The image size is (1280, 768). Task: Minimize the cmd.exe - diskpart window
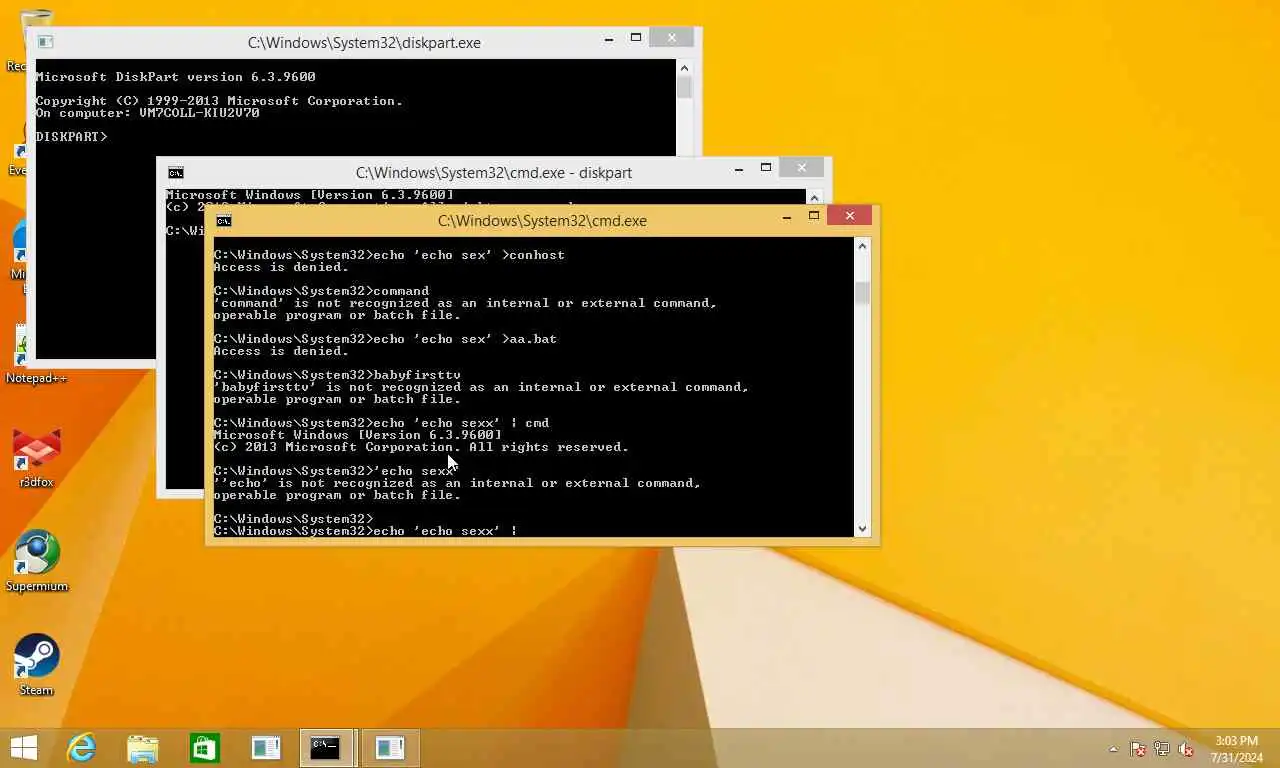pyautogui.click(x=739, y=168)
